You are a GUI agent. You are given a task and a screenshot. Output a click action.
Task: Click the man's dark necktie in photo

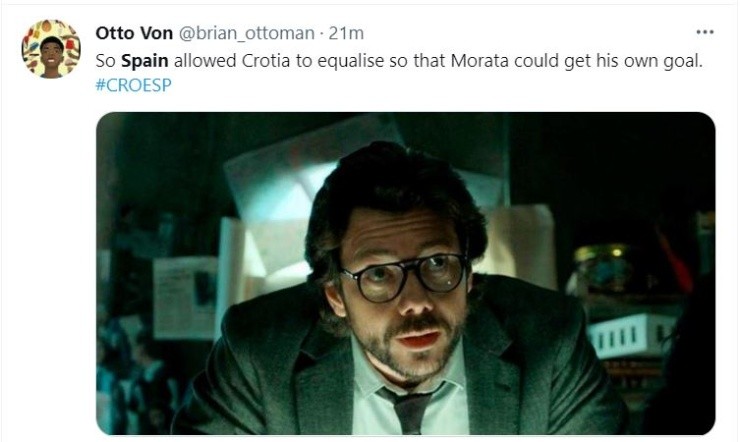[411, 409]
